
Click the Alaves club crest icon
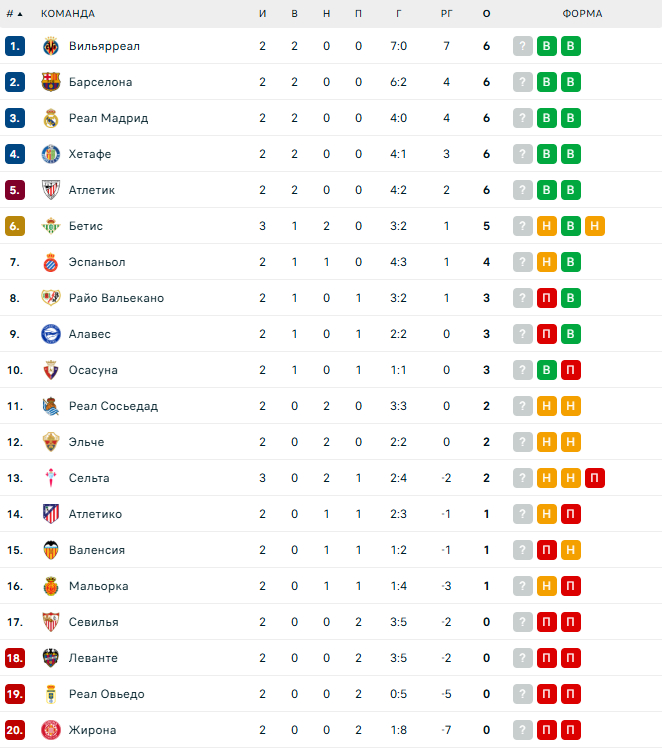tap(51, 334)
